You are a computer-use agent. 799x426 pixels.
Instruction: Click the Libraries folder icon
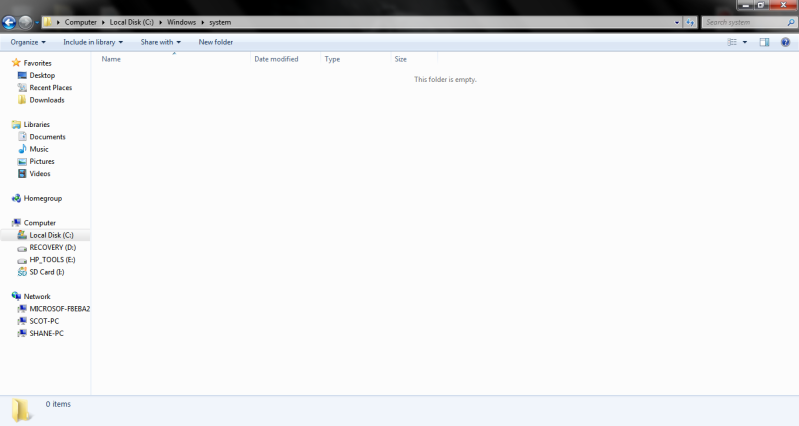(x=16, y=124)
